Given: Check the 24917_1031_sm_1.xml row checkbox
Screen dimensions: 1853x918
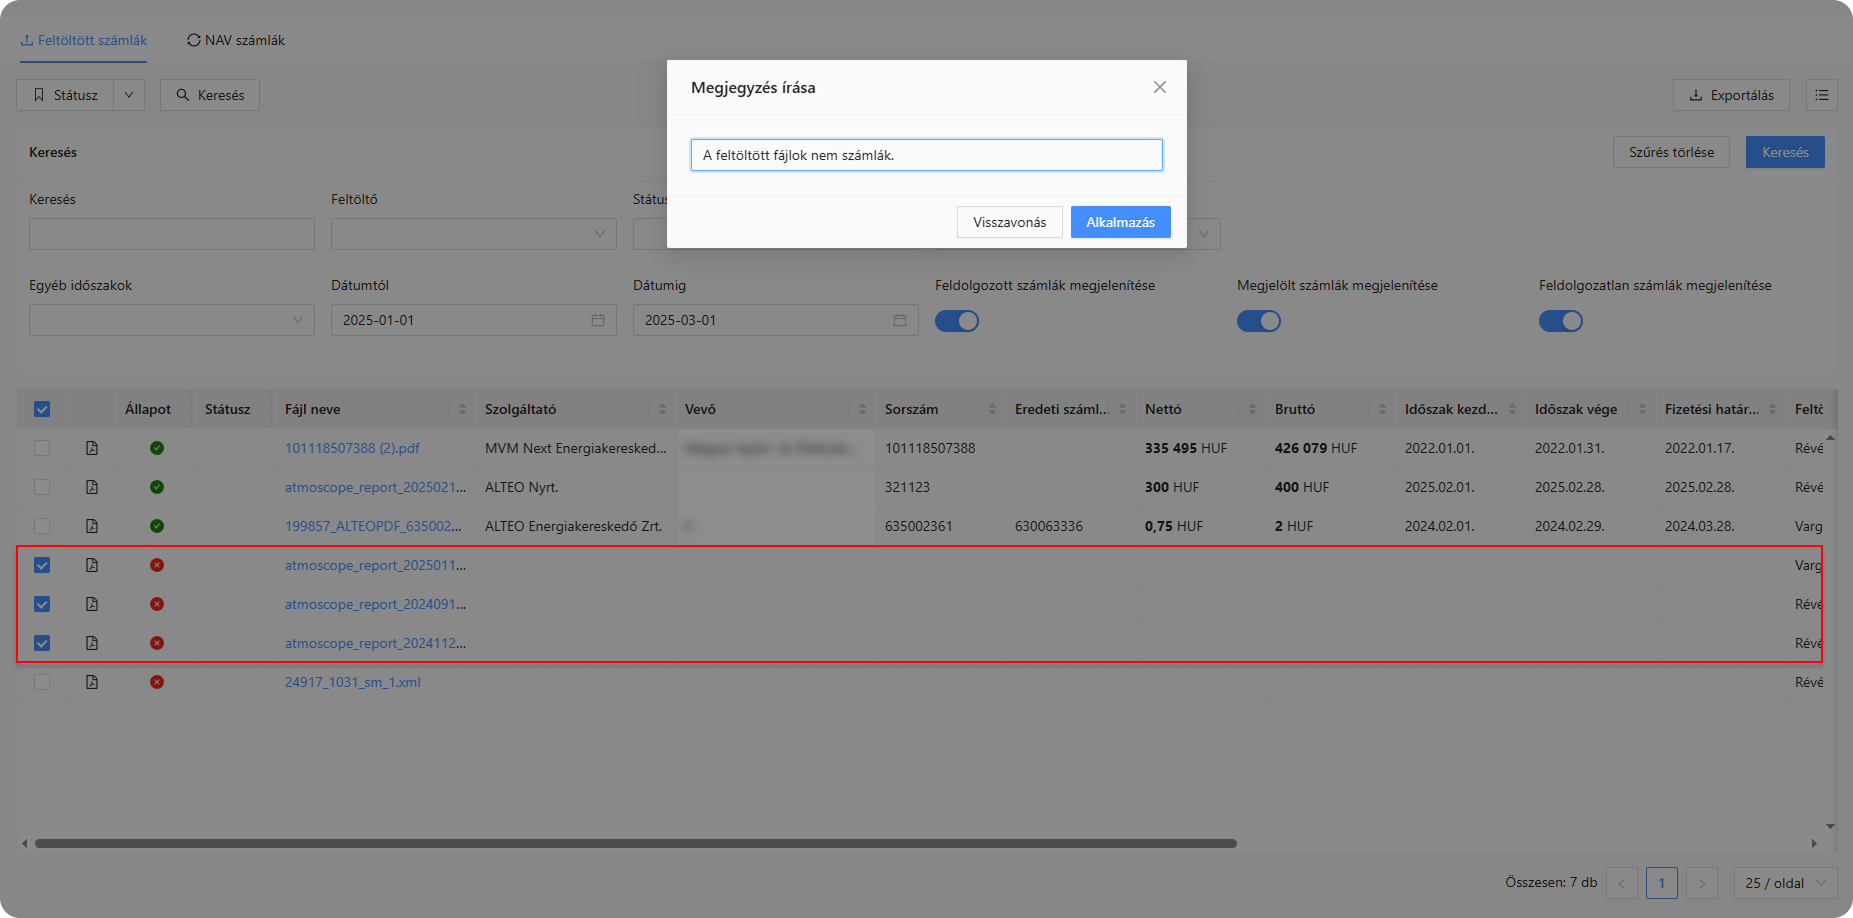Looking at the screenshot, I should coord(42,682).
